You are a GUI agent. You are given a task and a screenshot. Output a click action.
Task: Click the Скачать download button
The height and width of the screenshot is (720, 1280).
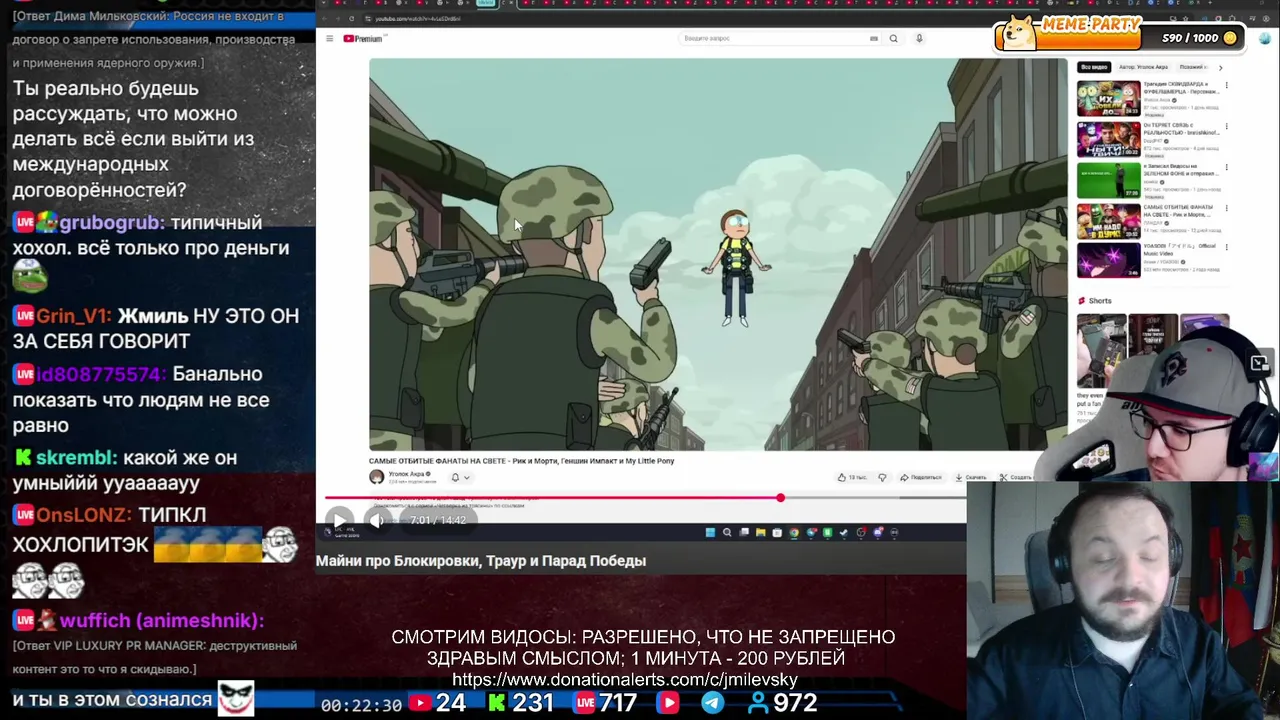[971, 477]
